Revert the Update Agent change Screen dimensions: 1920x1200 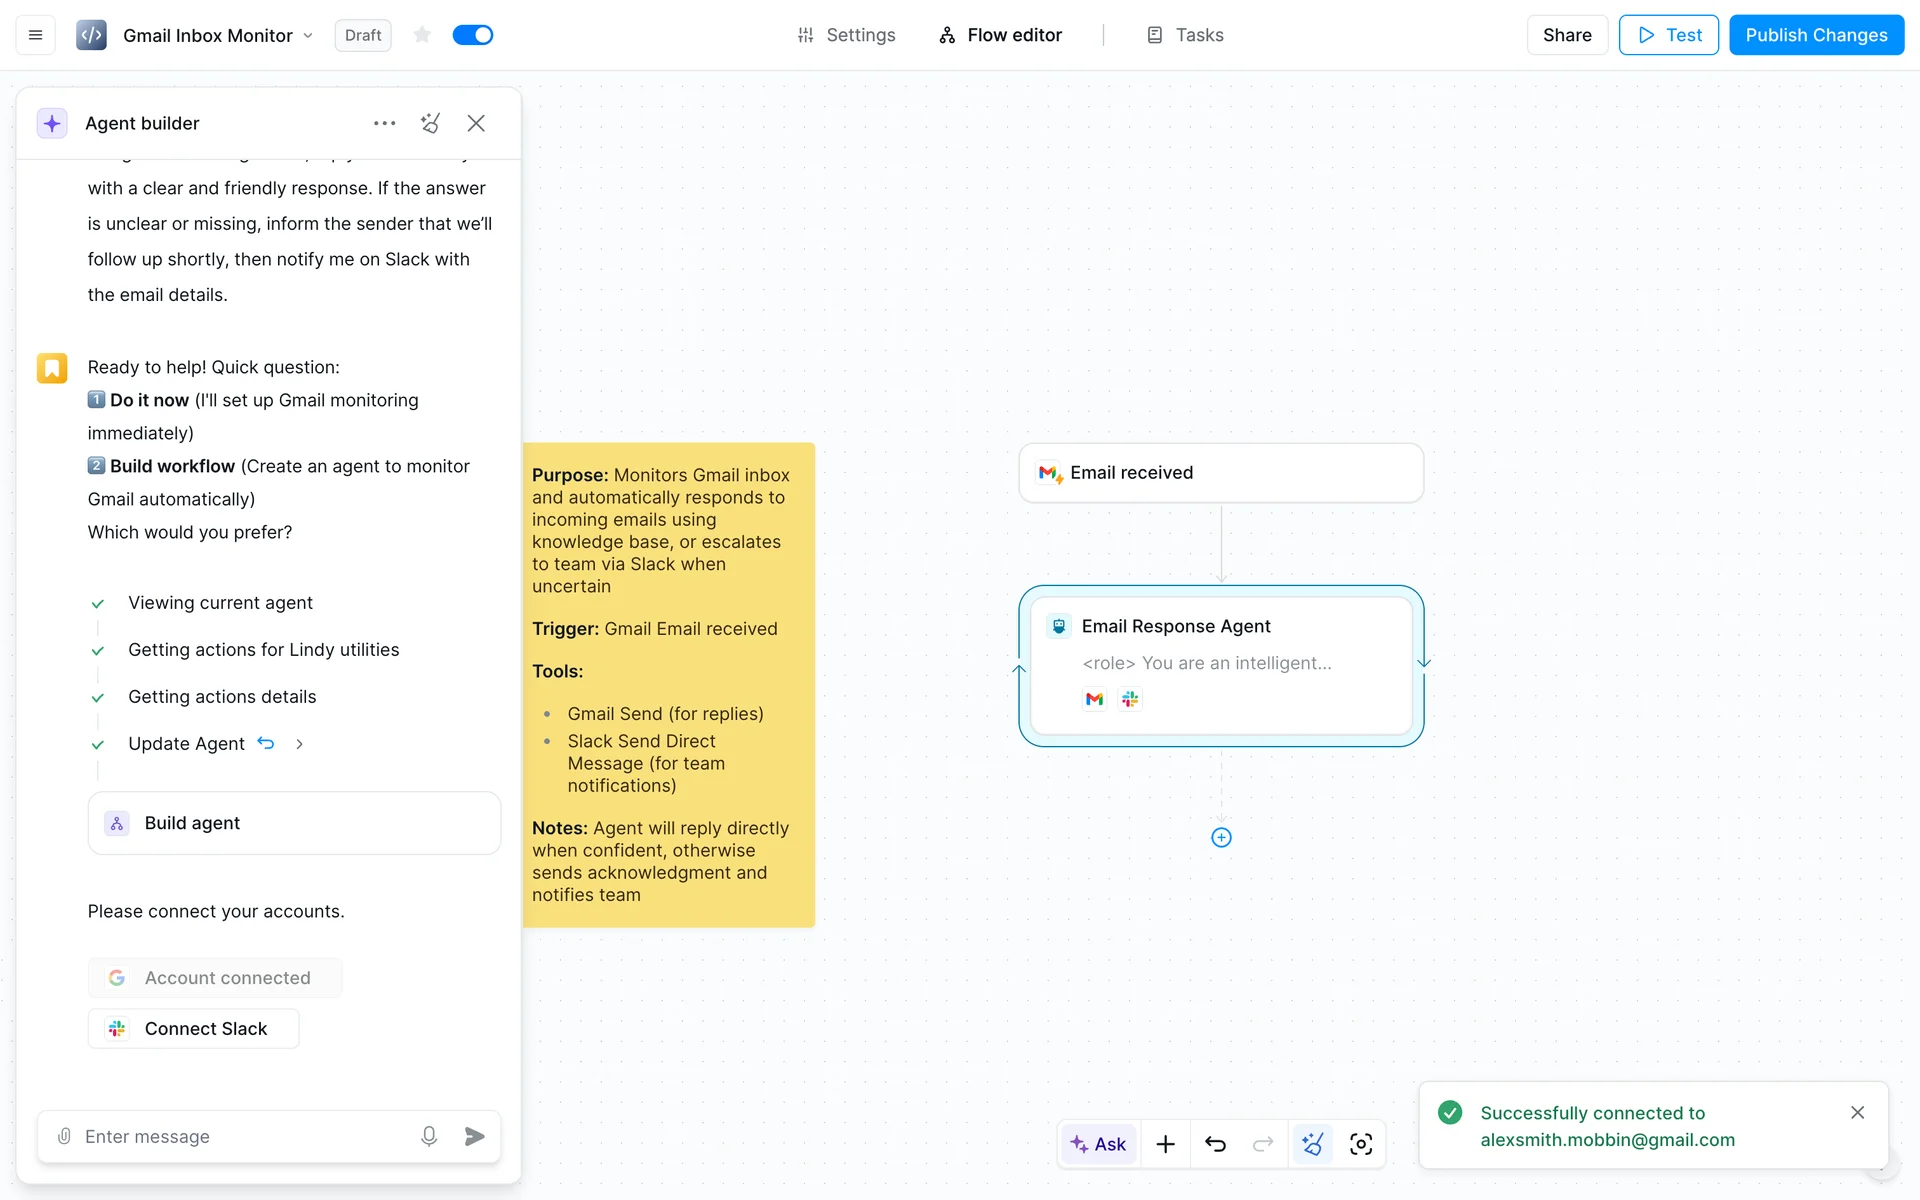pyautogui.click(x=266, y=743)
